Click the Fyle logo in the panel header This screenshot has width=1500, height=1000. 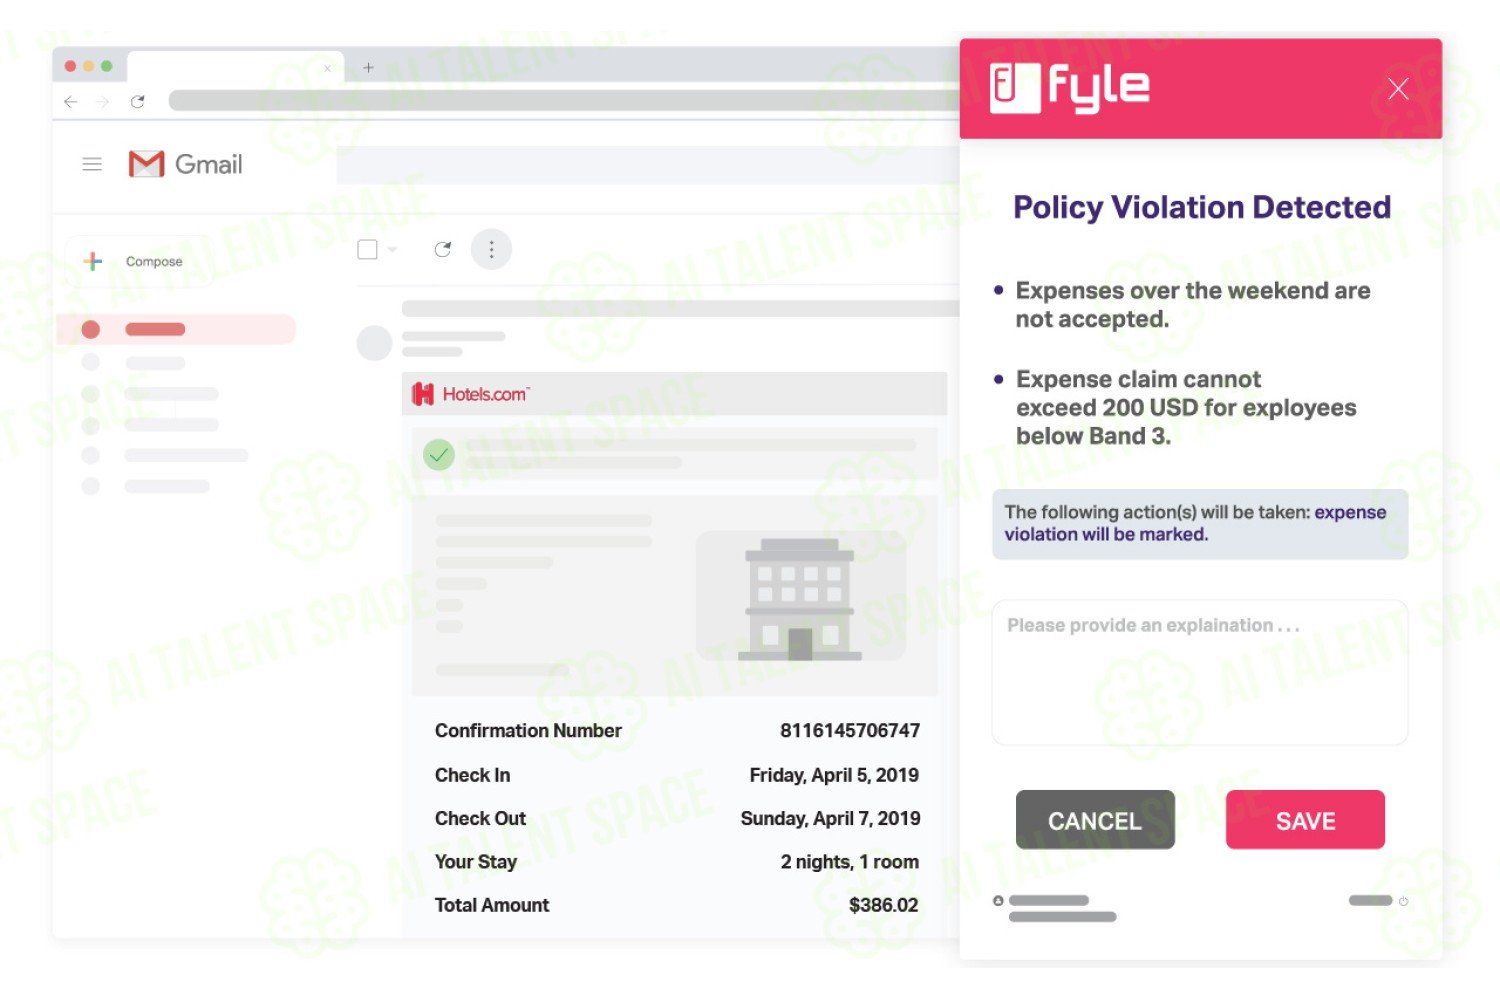tap(1069, 88)
